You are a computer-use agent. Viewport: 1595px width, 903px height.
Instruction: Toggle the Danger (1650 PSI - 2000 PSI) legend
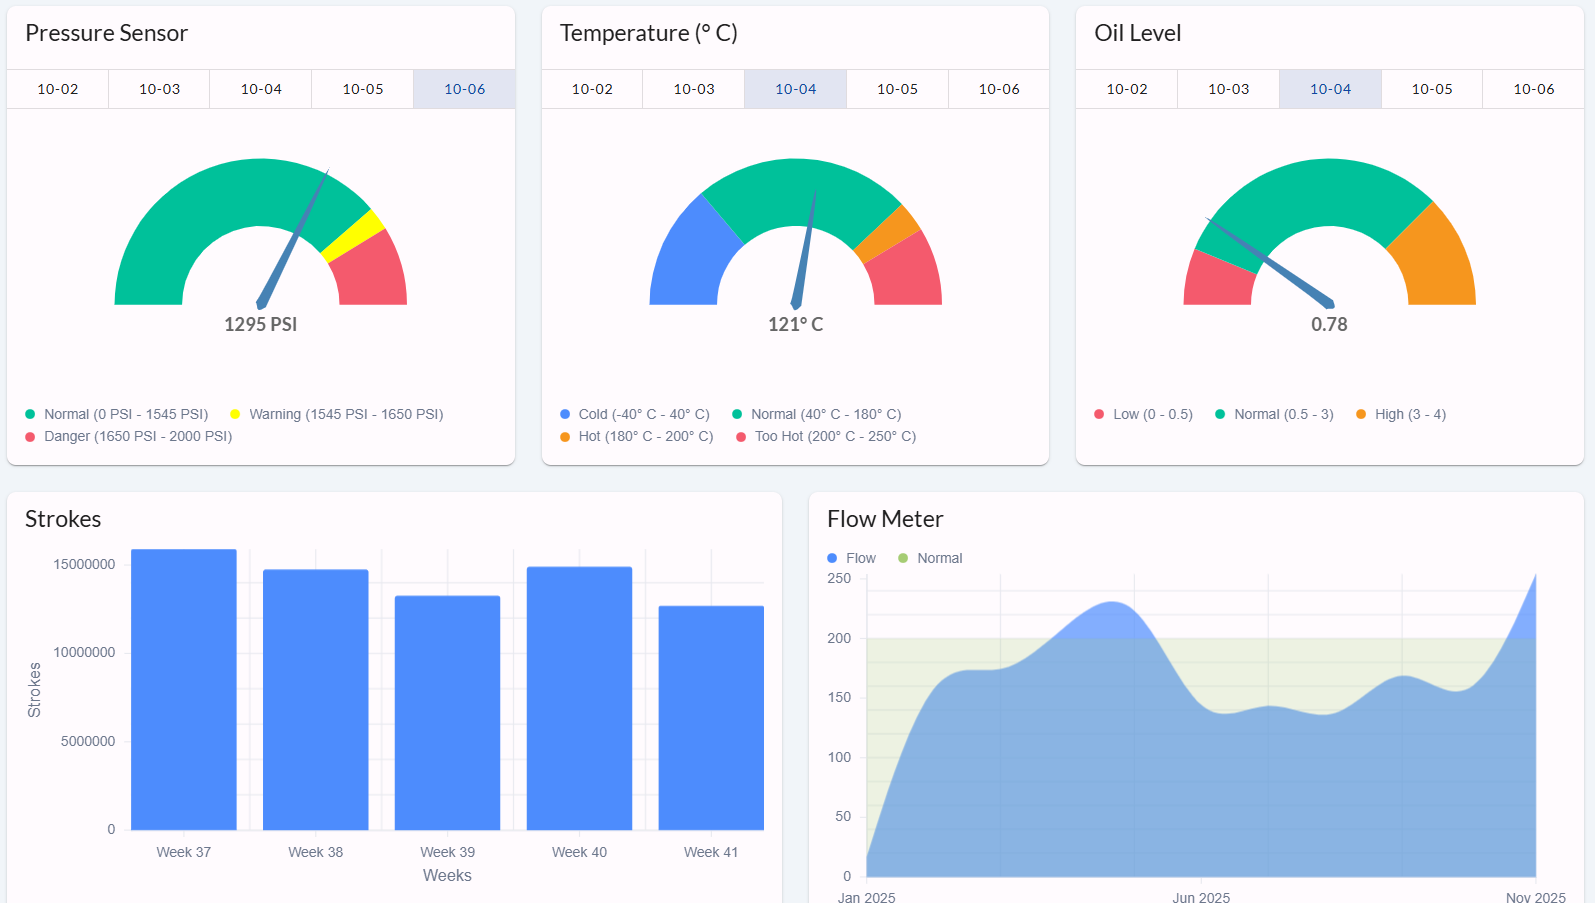[129, 436]
